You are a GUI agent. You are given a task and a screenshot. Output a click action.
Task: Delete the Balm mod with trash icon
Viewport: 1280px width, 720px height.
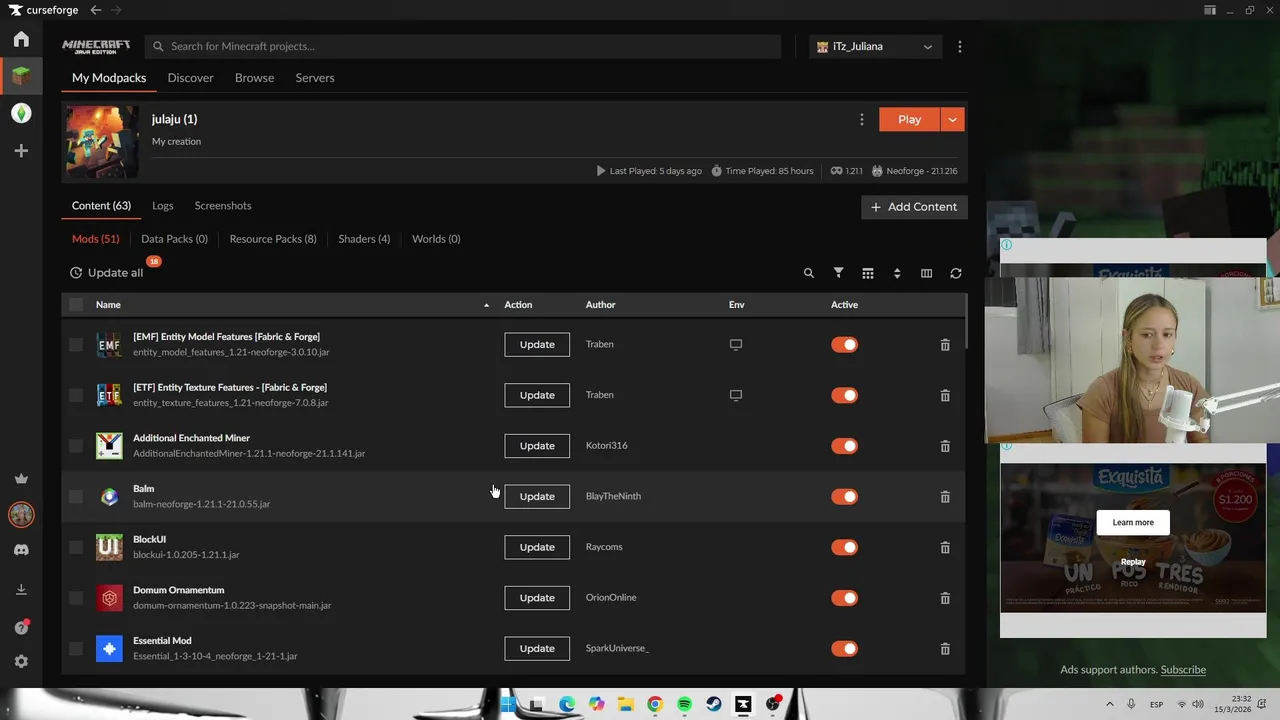(x=945, y=497)
